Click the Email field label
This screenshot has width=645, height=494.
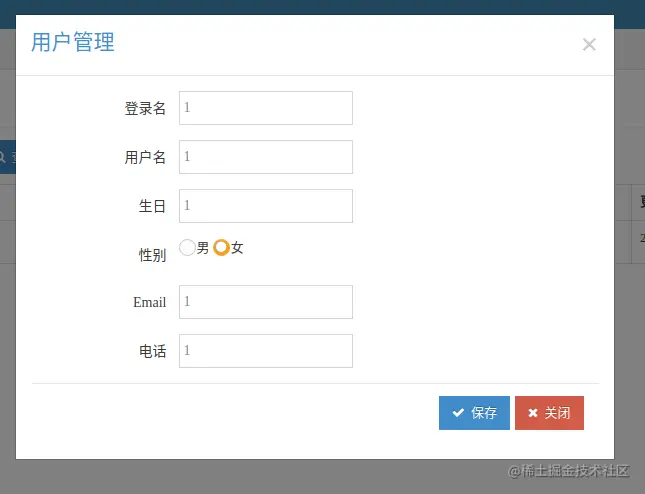point(149,302)
